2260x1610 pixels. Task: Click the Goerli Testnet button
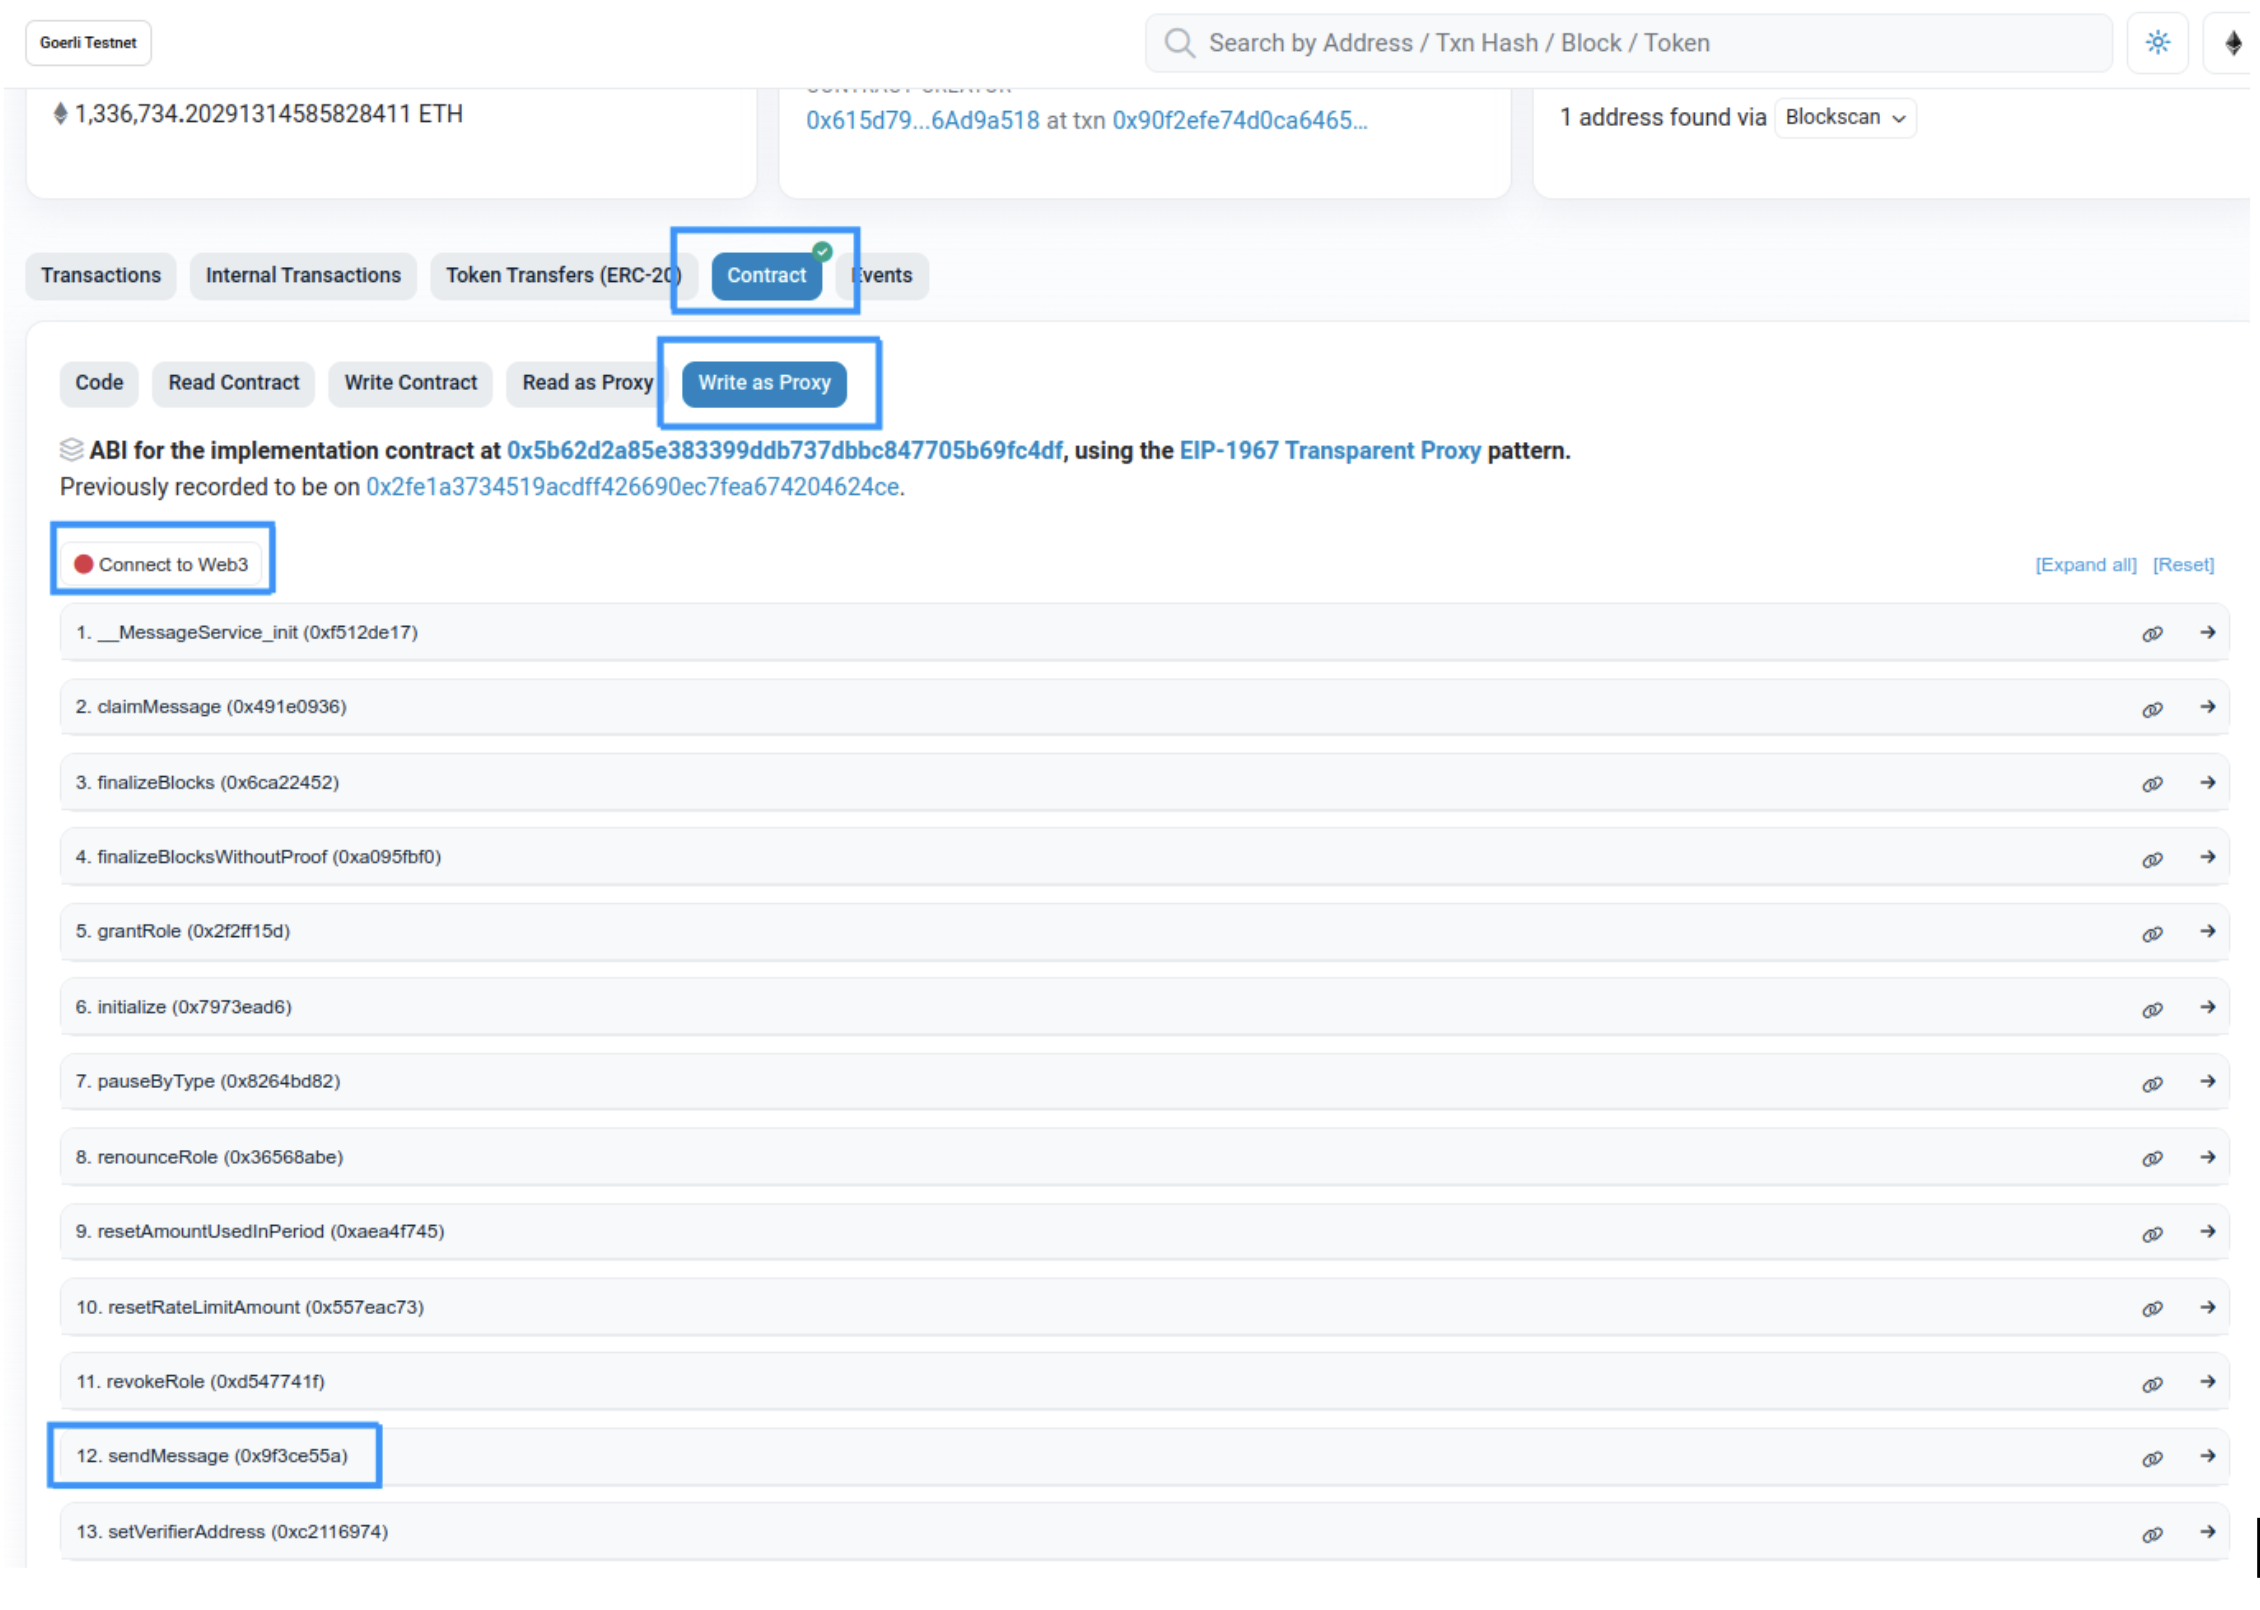click(88, 43)
